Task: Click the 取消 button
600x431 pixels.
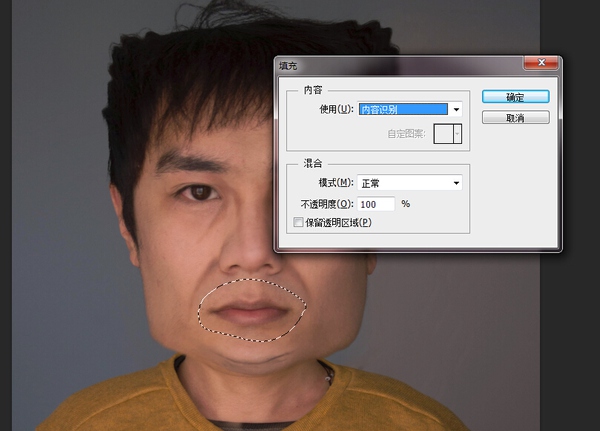Action: click(x=515, y=118)
